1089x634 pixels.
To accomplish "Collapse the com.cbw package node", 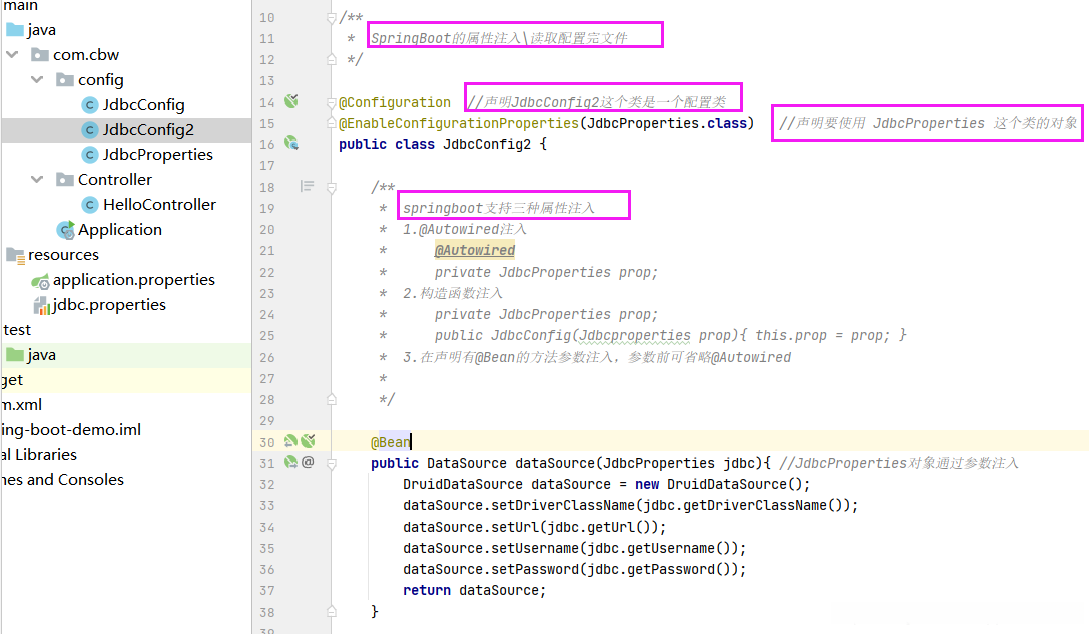I will click(13, 54).
